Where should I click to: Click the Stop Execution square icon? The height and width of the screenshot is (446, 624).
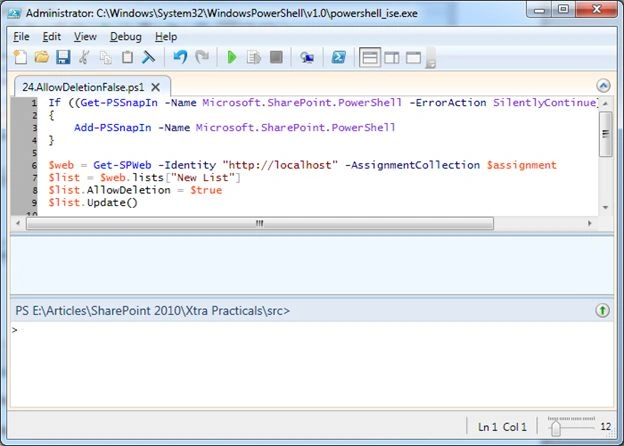point(276,57)
